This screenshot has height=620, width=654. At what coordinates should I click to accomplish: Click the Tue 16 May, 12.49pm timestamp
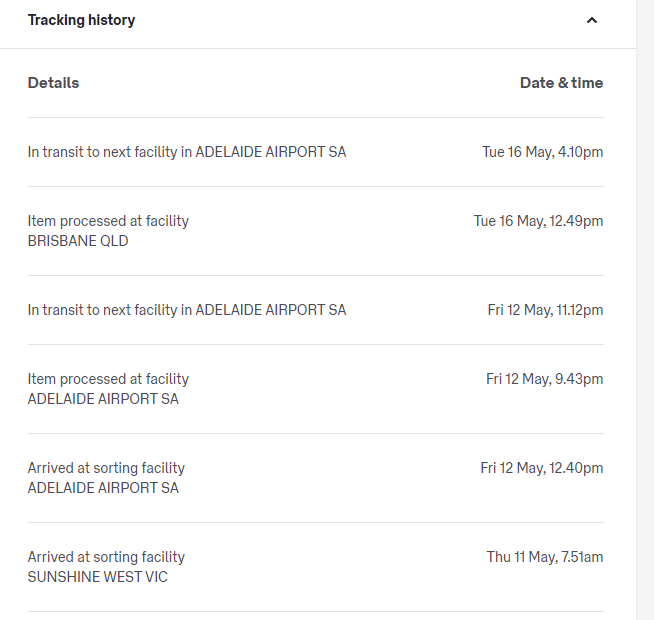pyautogui.click(x=538, y=221)
